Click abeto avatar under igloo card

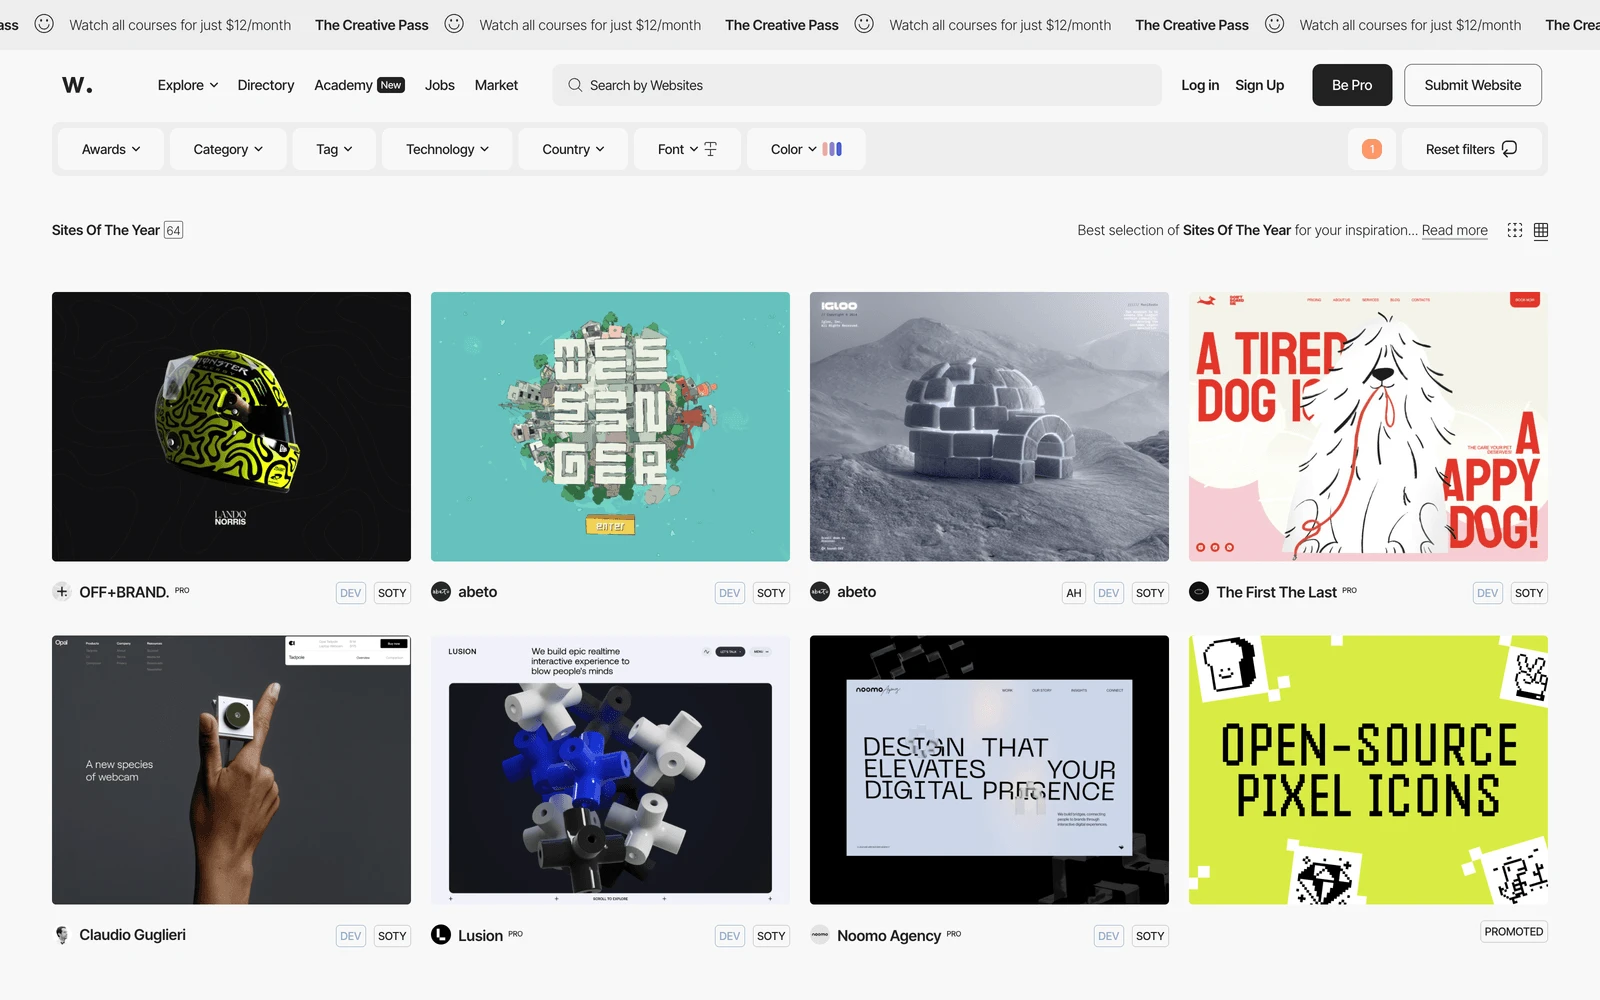[820, 592]
